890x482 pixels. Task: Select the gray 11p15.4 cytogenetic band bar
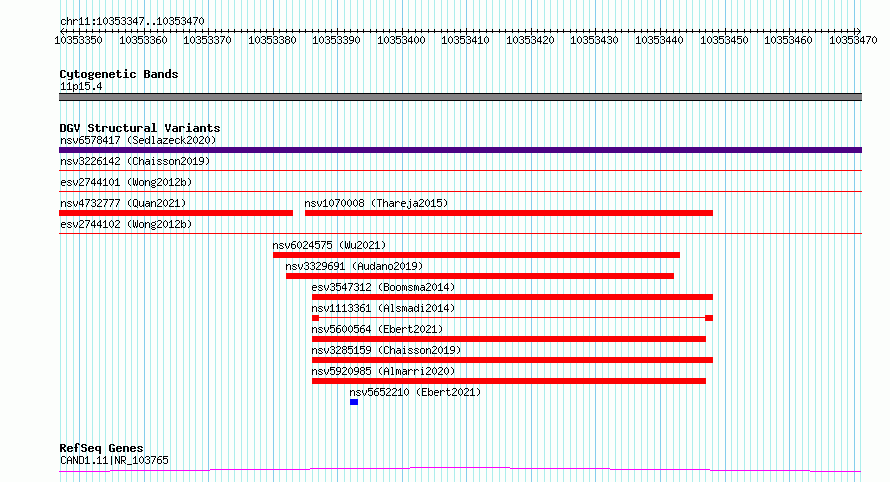click(x=460, y=97)
